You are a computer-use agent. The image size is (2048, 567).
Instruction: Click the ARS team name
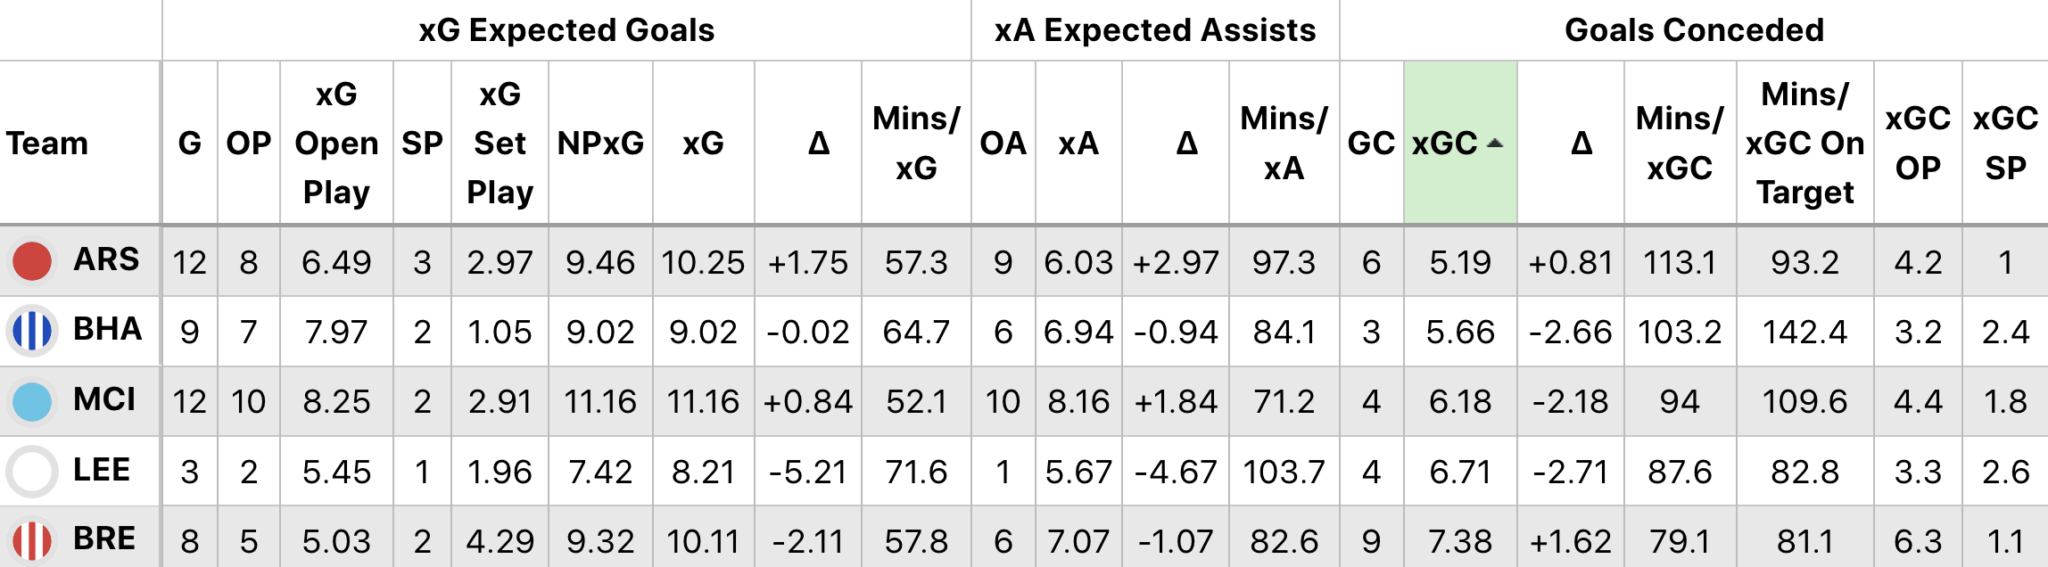tap(106, 260)
